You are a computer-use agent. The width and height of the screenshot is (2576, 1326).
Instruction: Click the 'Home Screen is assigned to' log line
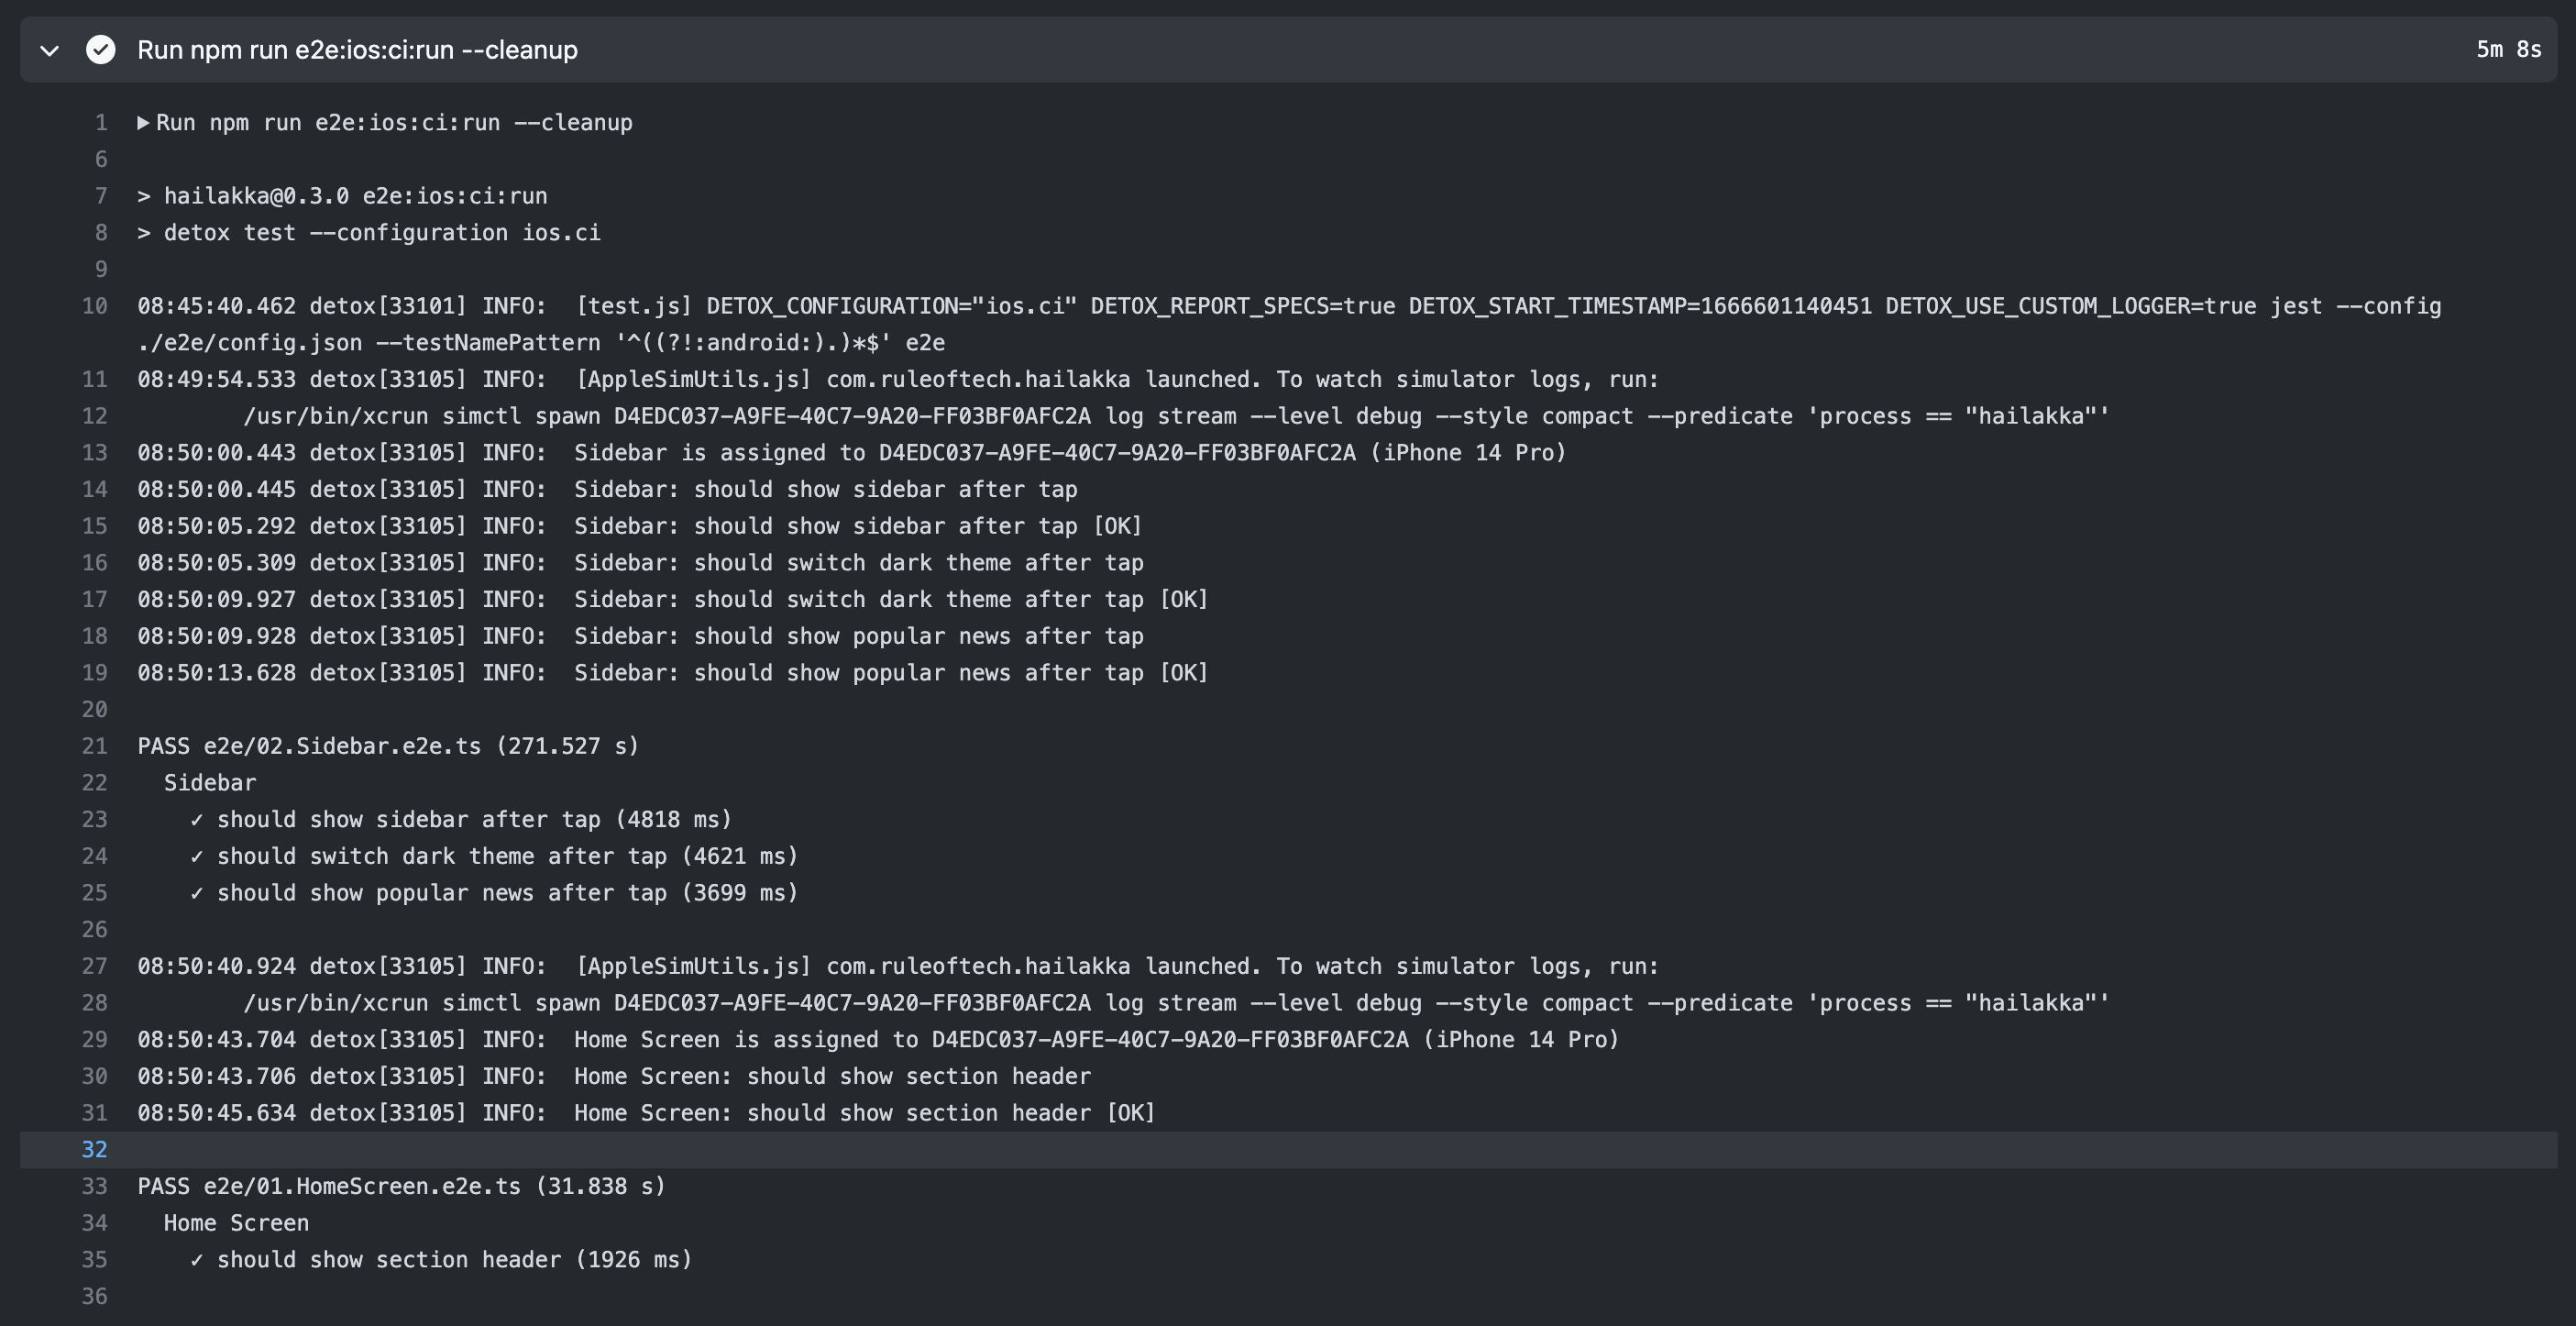click(x=878, y=1040)
